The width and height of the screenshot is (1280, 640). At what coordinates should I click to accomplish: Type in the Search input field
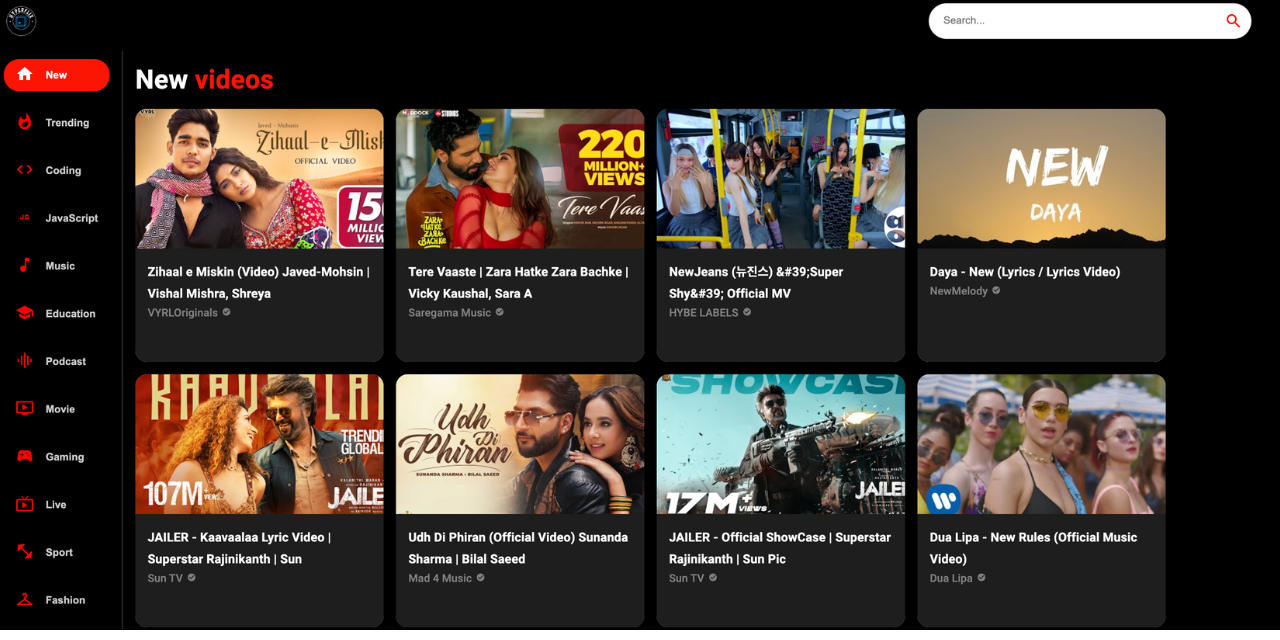1075,21
